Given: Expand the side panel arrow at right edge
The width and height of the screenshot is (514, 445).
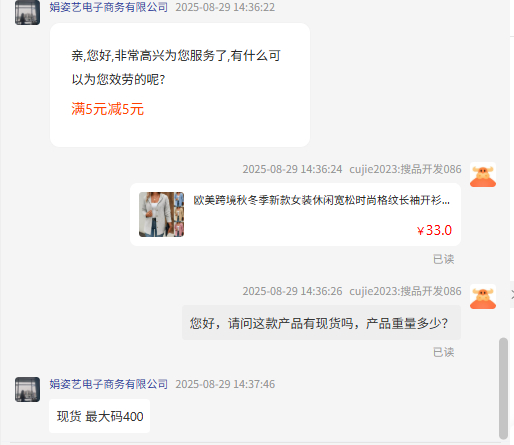Looking at the screenshot, I should pos(512,295).
